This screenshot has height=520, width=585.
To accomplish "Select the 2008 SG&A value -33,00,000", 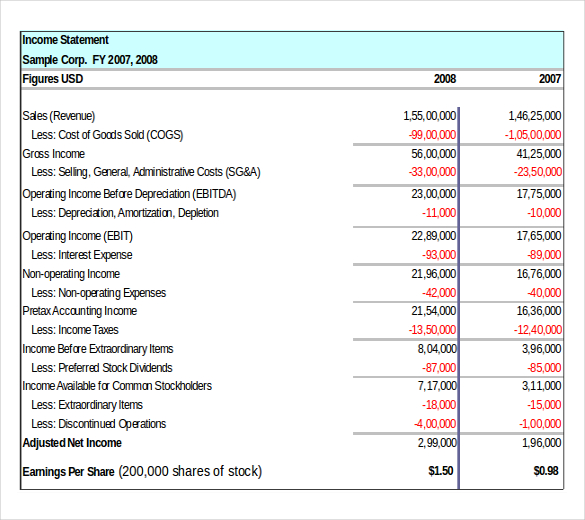I will pyautogui.click(x=432, y=172).
